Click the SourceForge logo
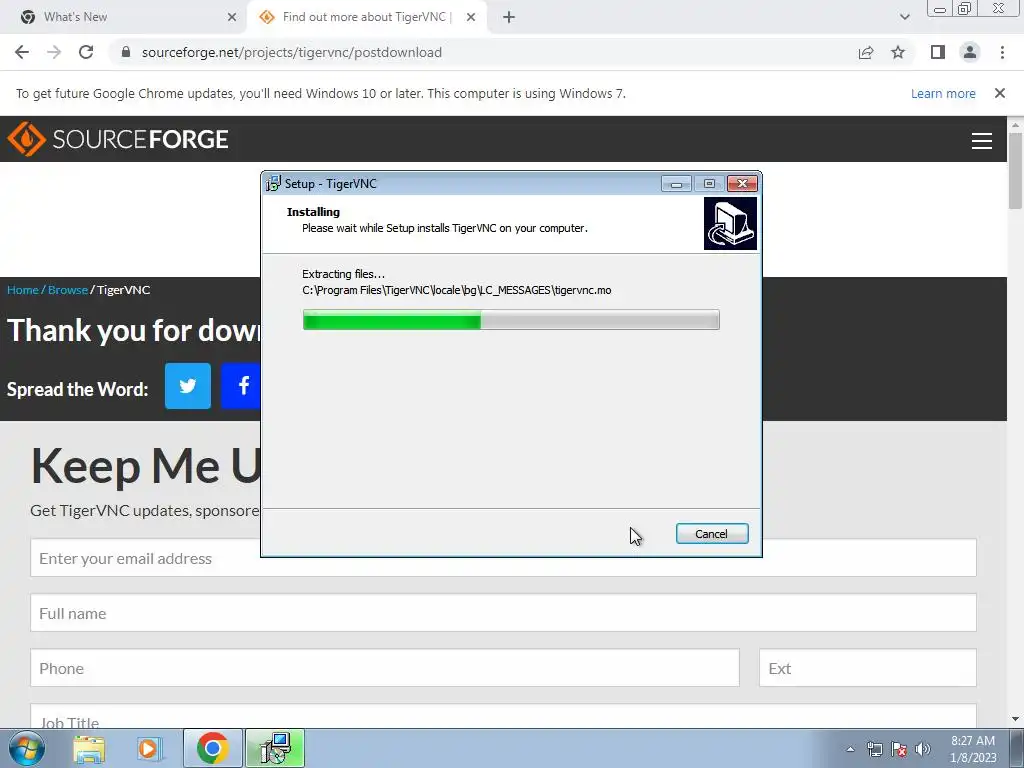Viewport: 1024px width, 768px height. click(118, 139)
